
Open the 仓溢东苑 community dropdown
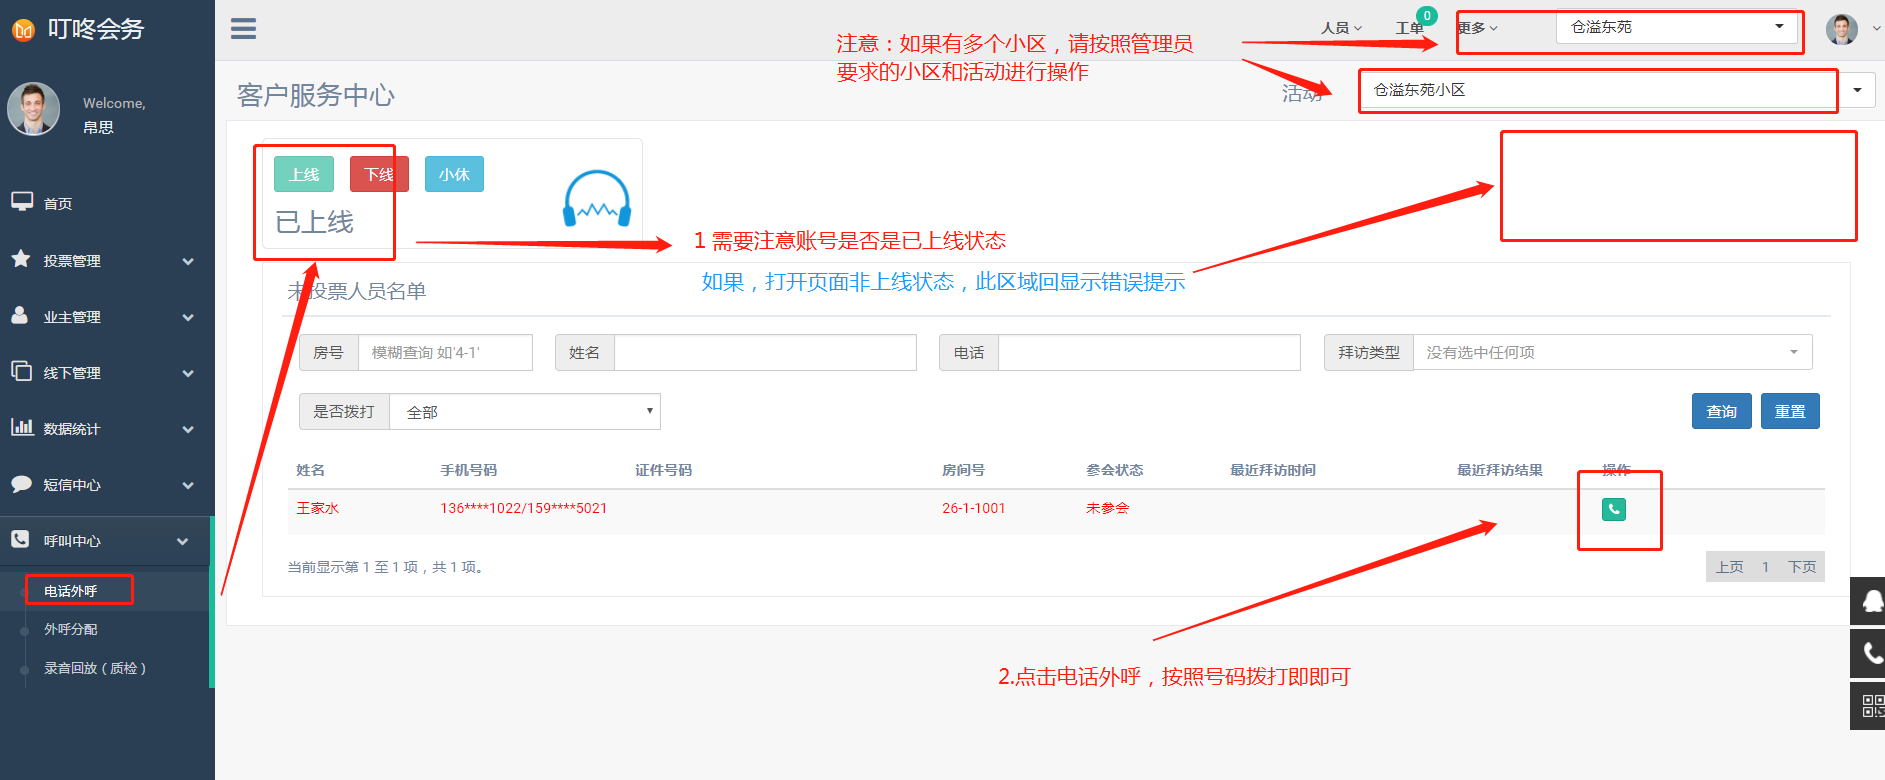tap(1676, 27)
